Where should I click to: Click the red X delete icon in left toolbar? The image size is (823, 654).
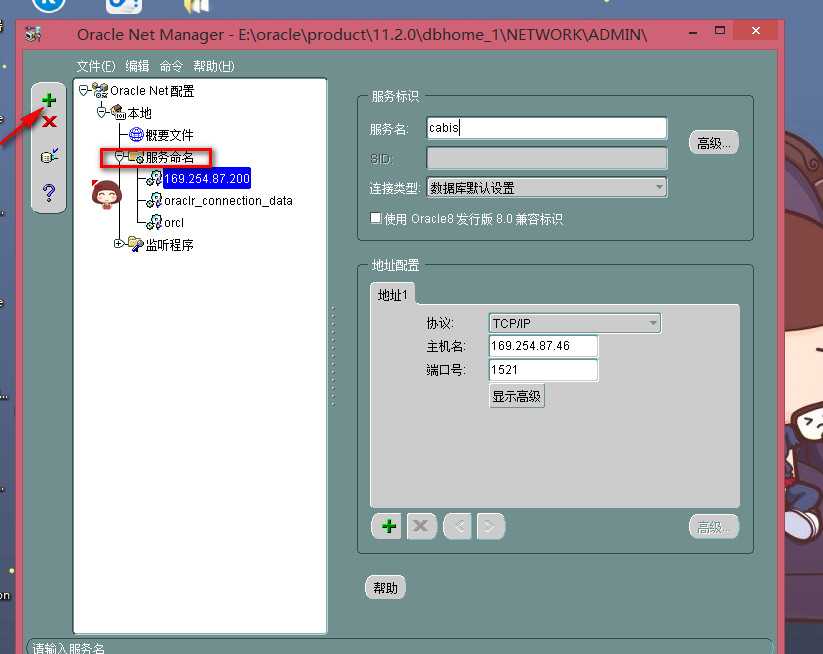pyautogui.click(x=49, y=122)
